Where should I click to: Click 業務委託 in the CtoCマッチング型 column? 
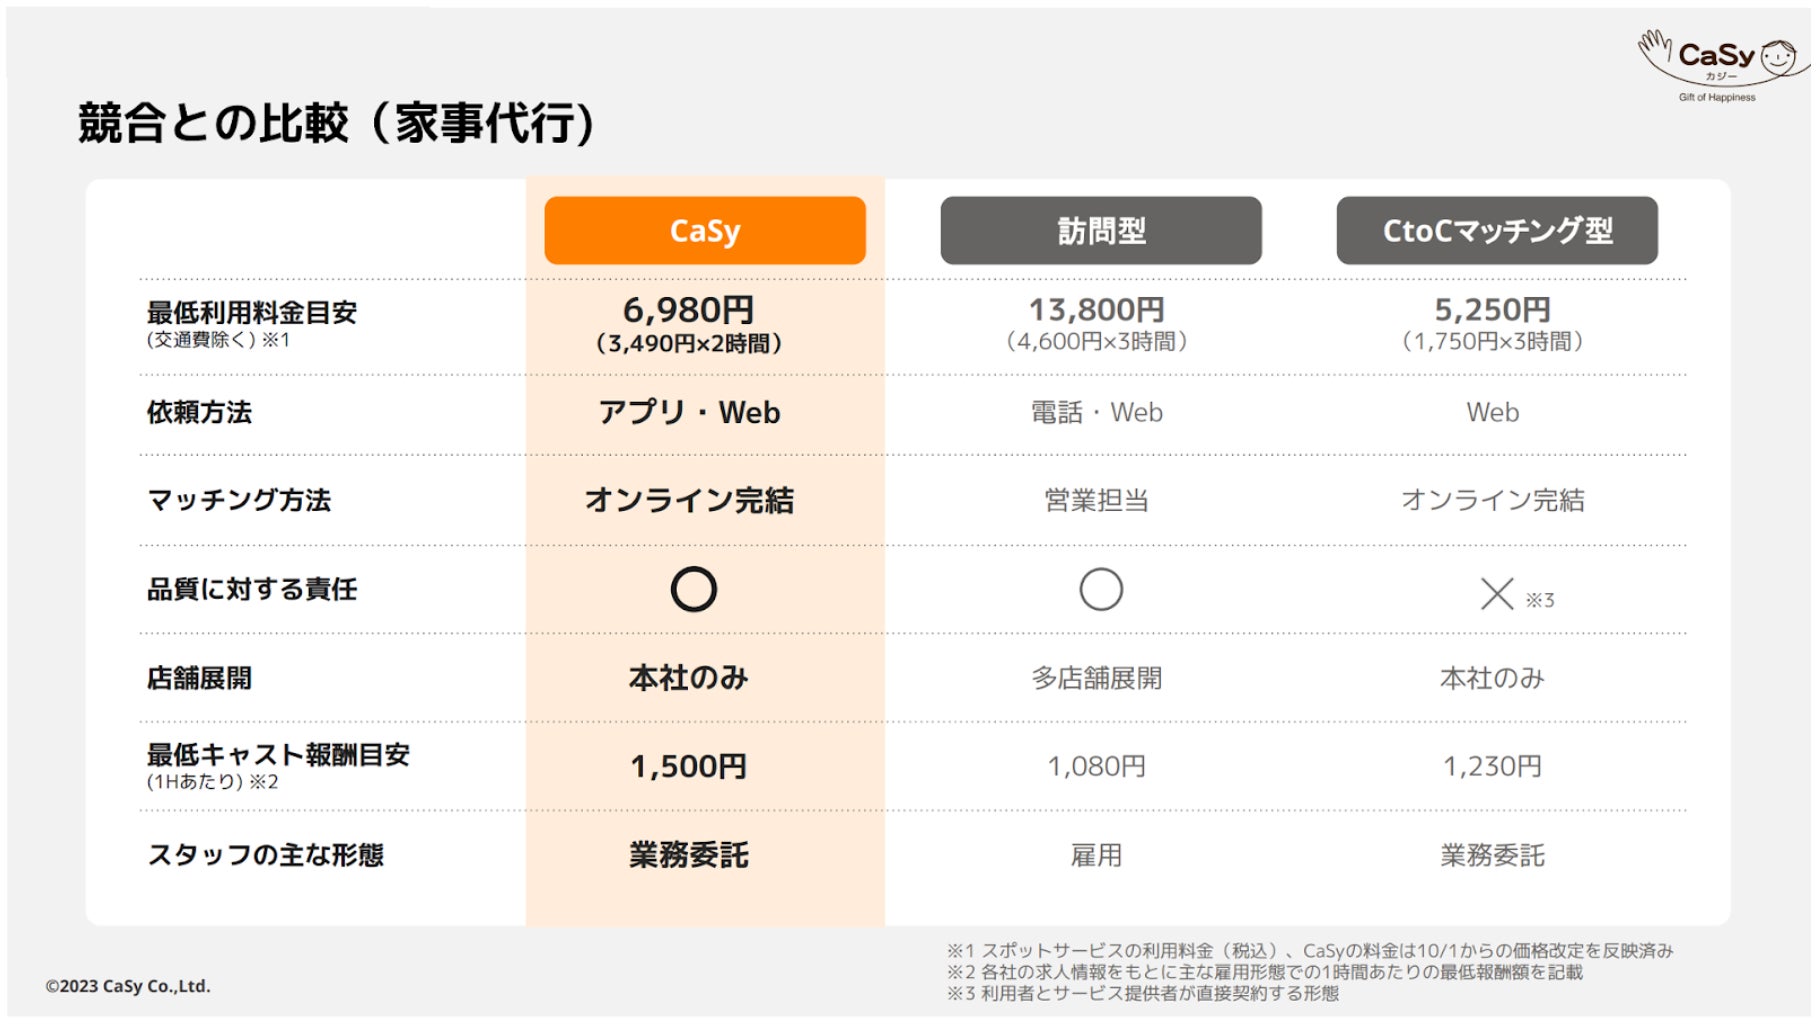pyautogui.click(x=1492, y=855)
